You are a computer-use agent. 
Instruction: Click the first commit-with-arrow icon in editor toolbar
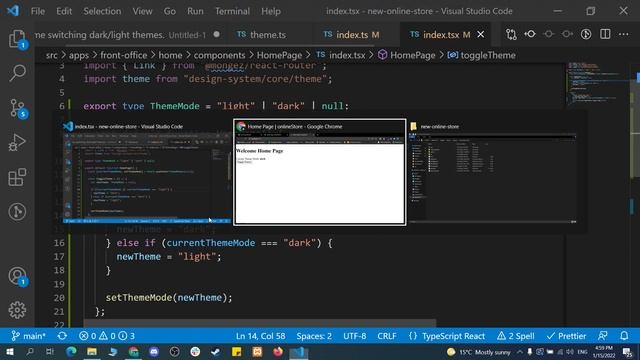(x=530, y=35)
